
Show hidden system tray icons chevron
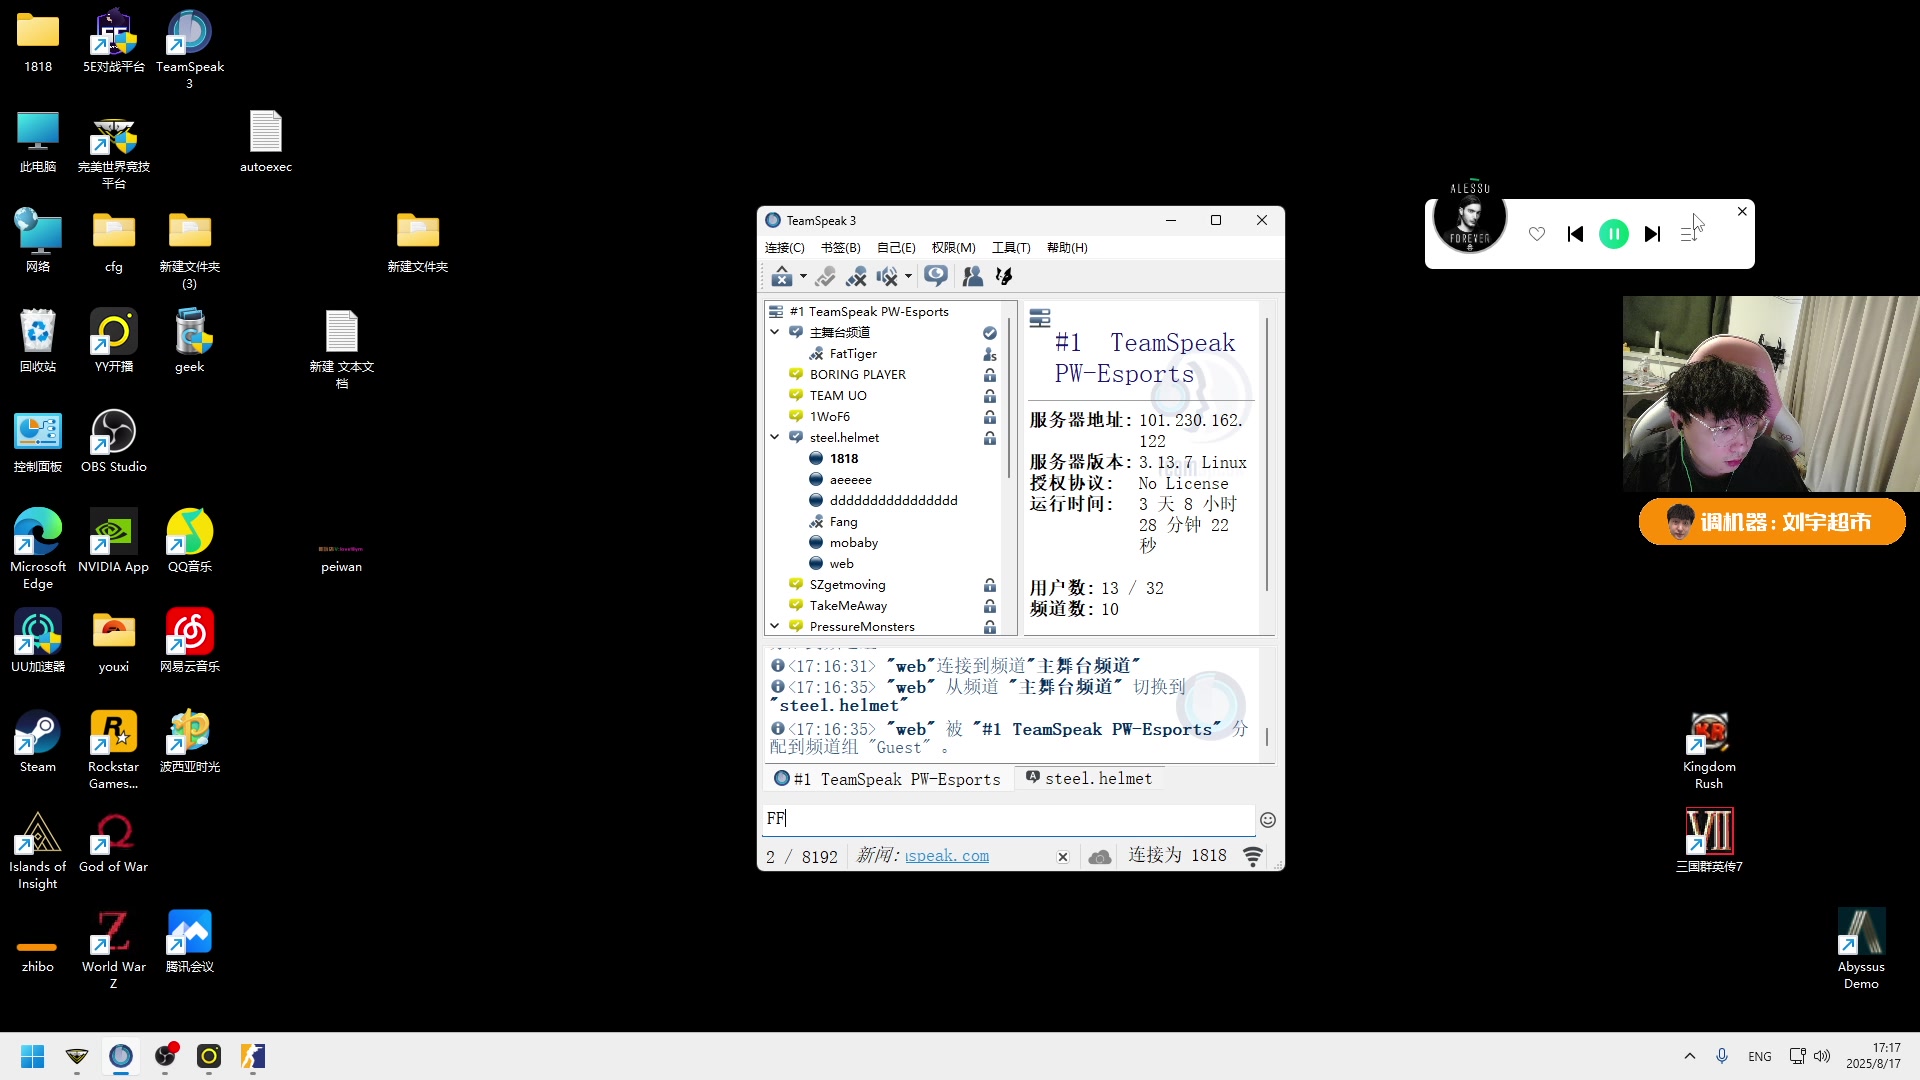(1690, 1056)
